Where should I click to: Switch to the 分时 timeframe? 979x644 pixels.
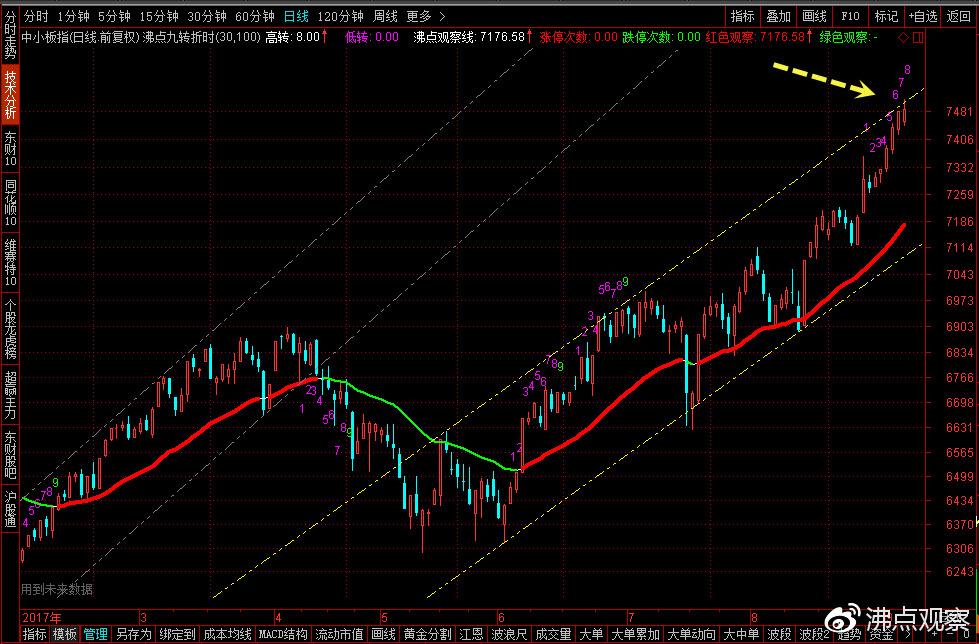coord(36,16)
